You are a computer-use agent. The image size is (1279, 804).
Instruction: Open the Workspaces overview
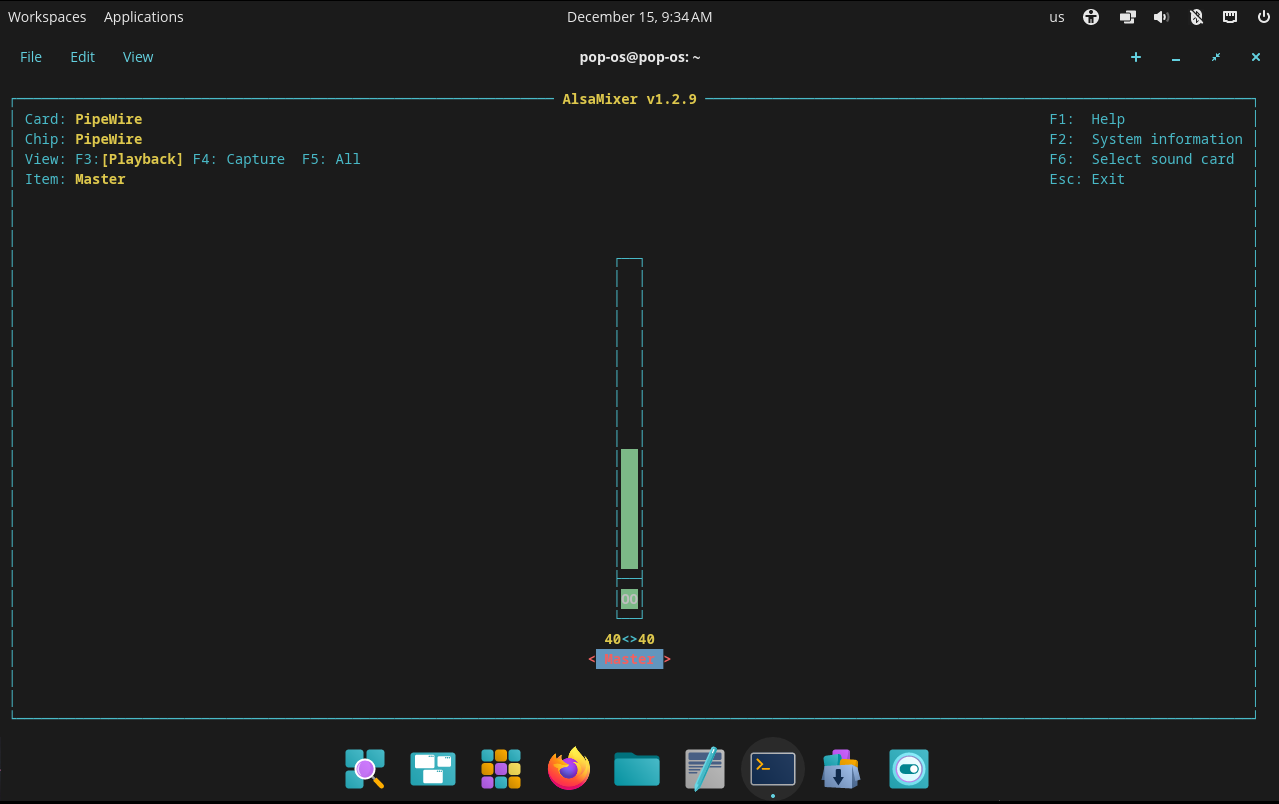tap(47, 17)
